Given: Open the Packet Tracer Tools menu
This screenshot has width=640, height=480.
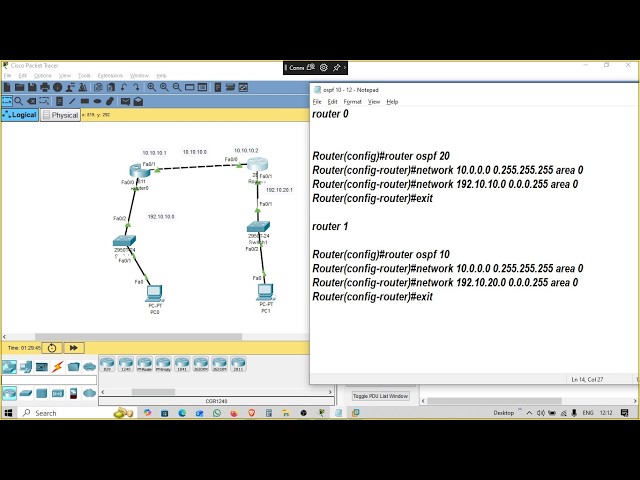Looking at the screenshot, I should pos(84,76).
